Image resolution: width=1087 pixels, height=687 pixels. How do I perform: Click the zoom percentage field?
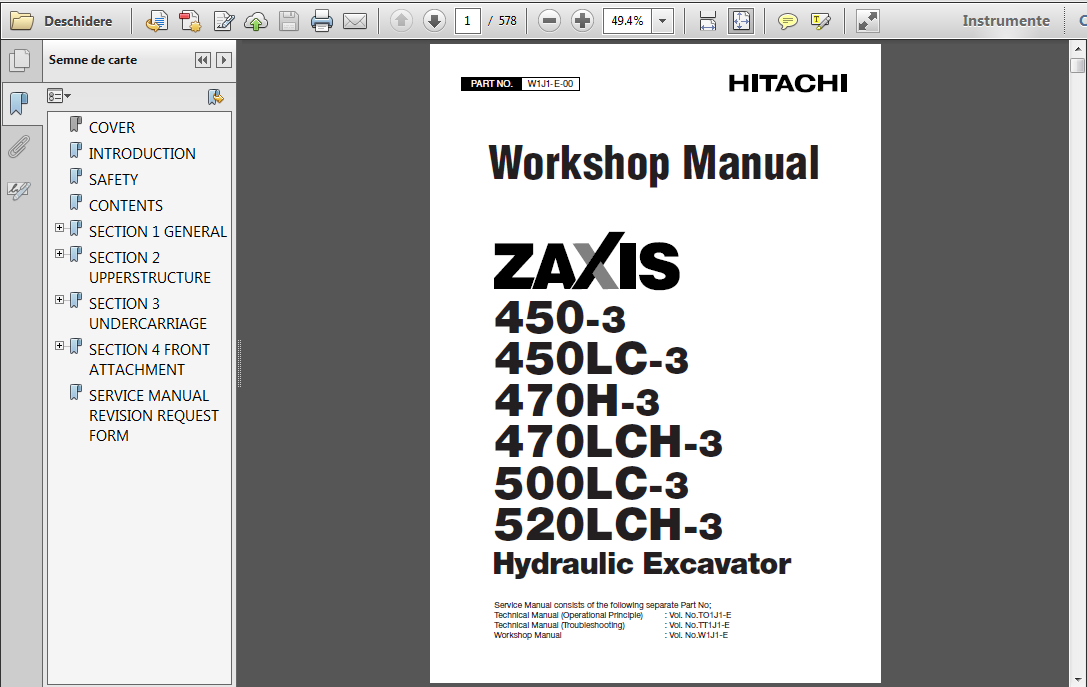pos(628,21)
